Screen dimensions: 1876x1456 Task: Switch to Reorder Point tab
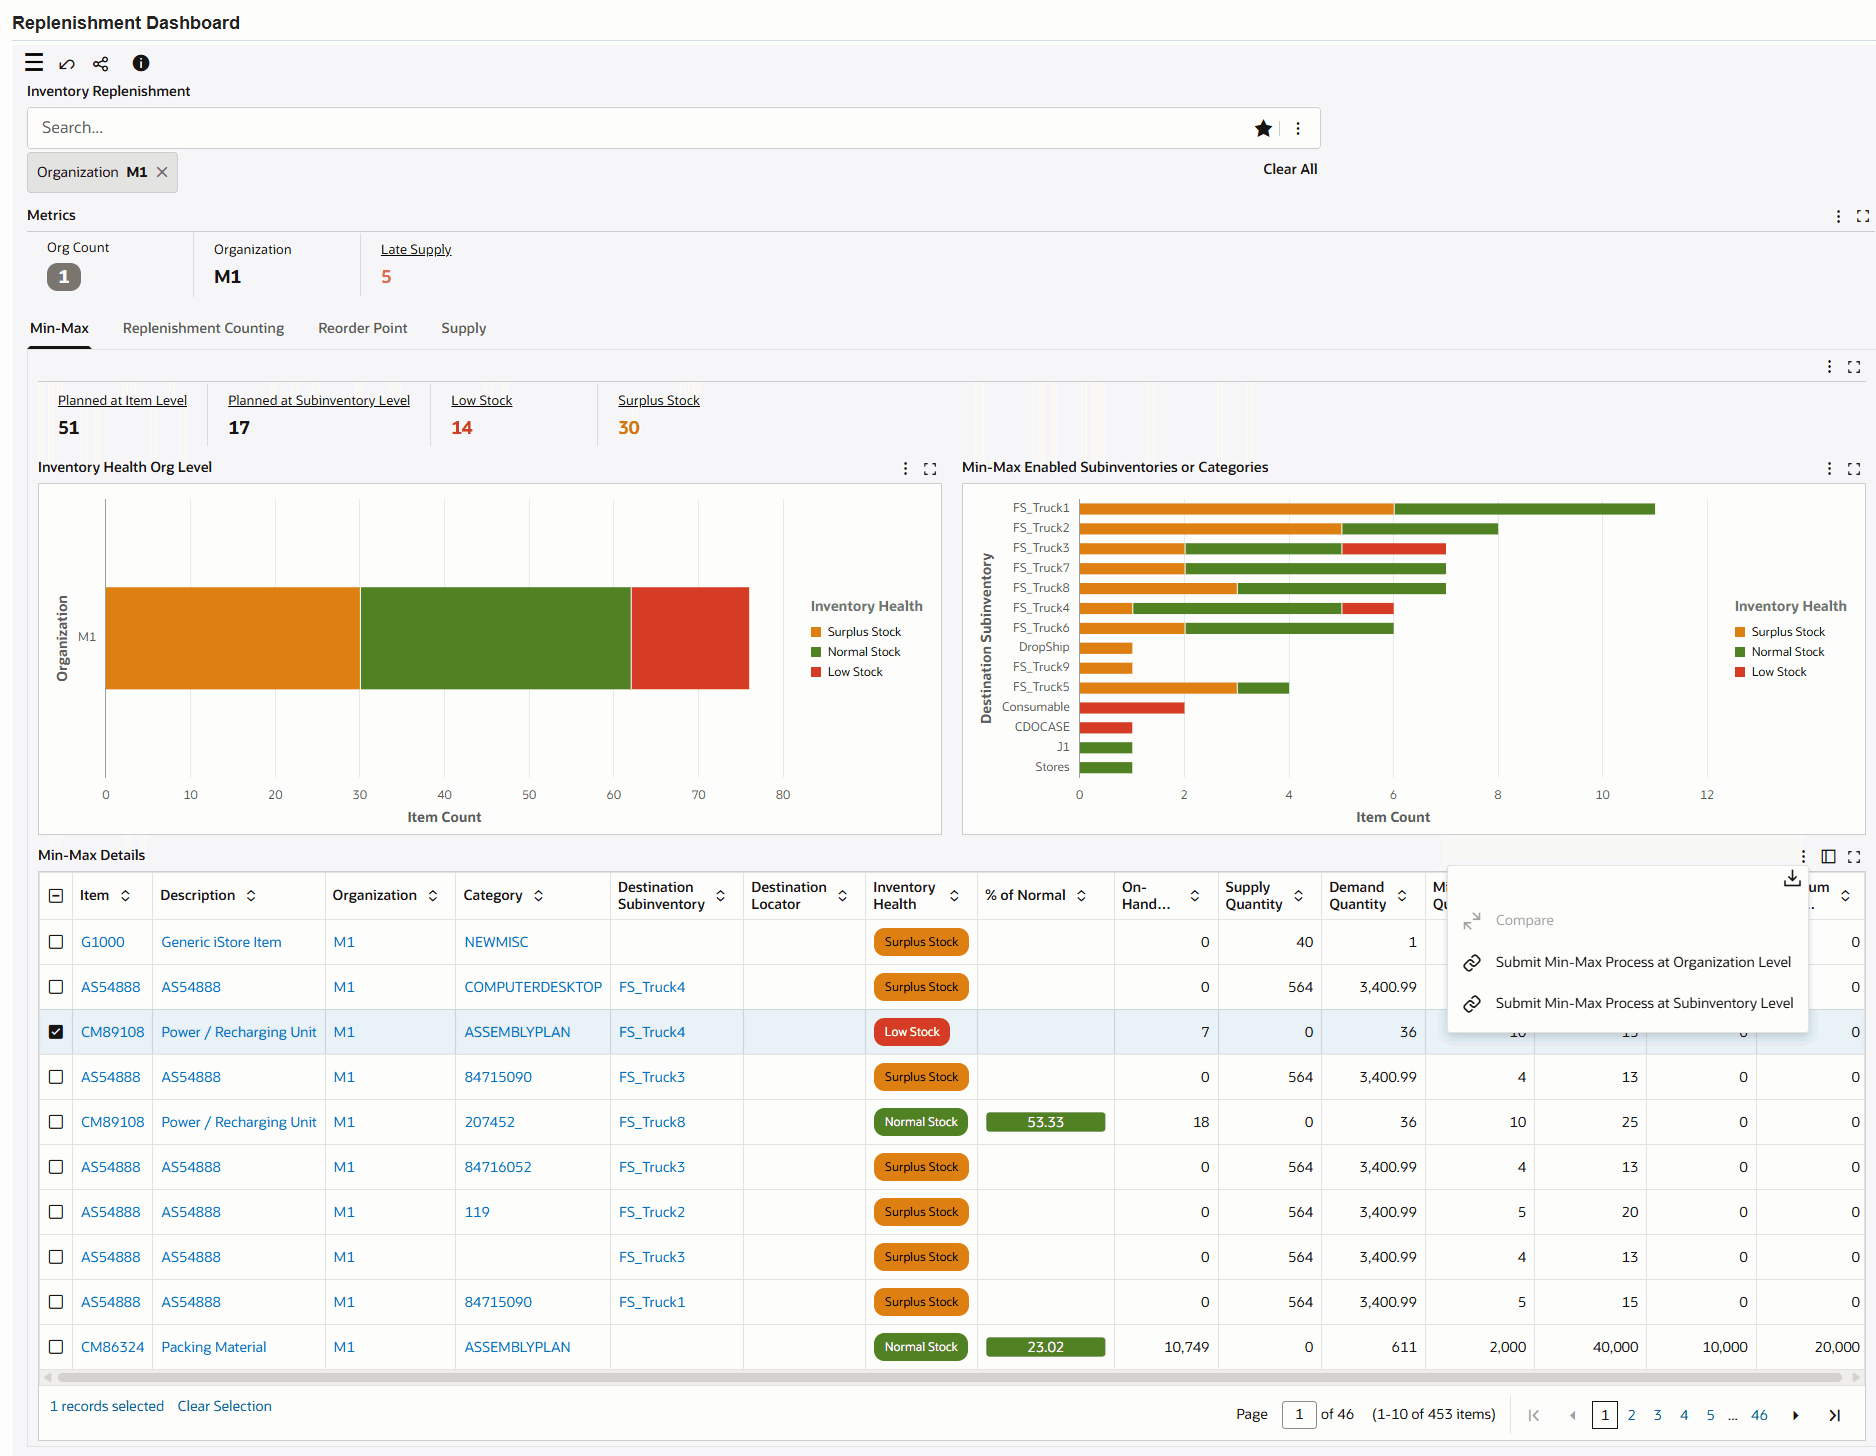362,328
